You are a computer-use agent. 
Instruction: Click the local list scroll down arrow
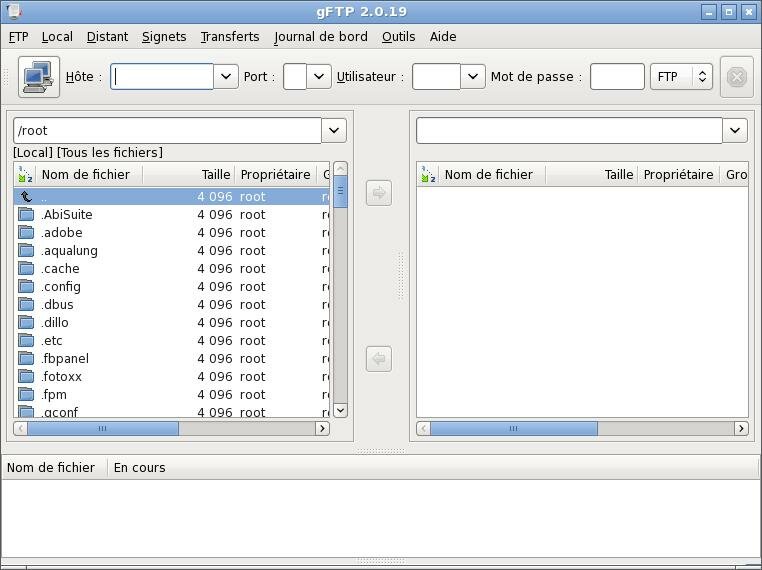point(340,411)
